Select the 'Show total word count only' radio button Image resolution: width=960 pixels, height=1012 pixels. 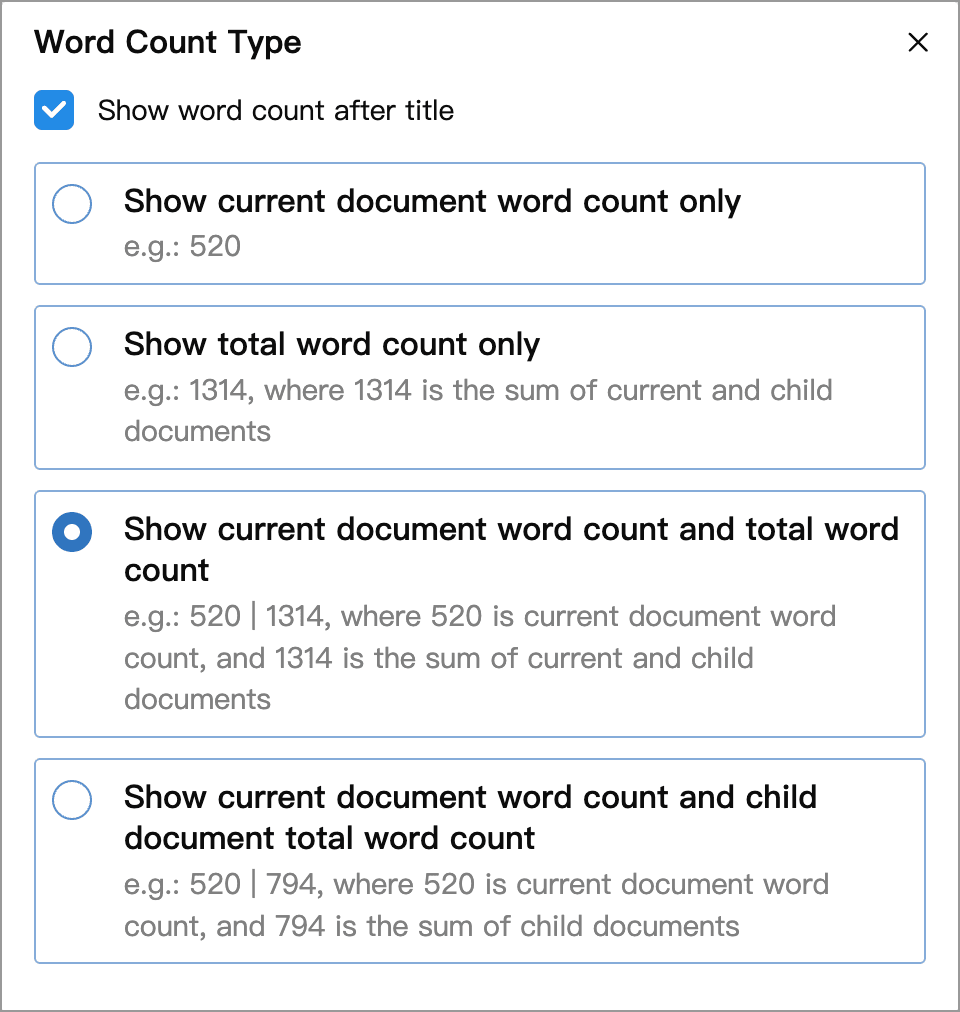click(72, 347)
